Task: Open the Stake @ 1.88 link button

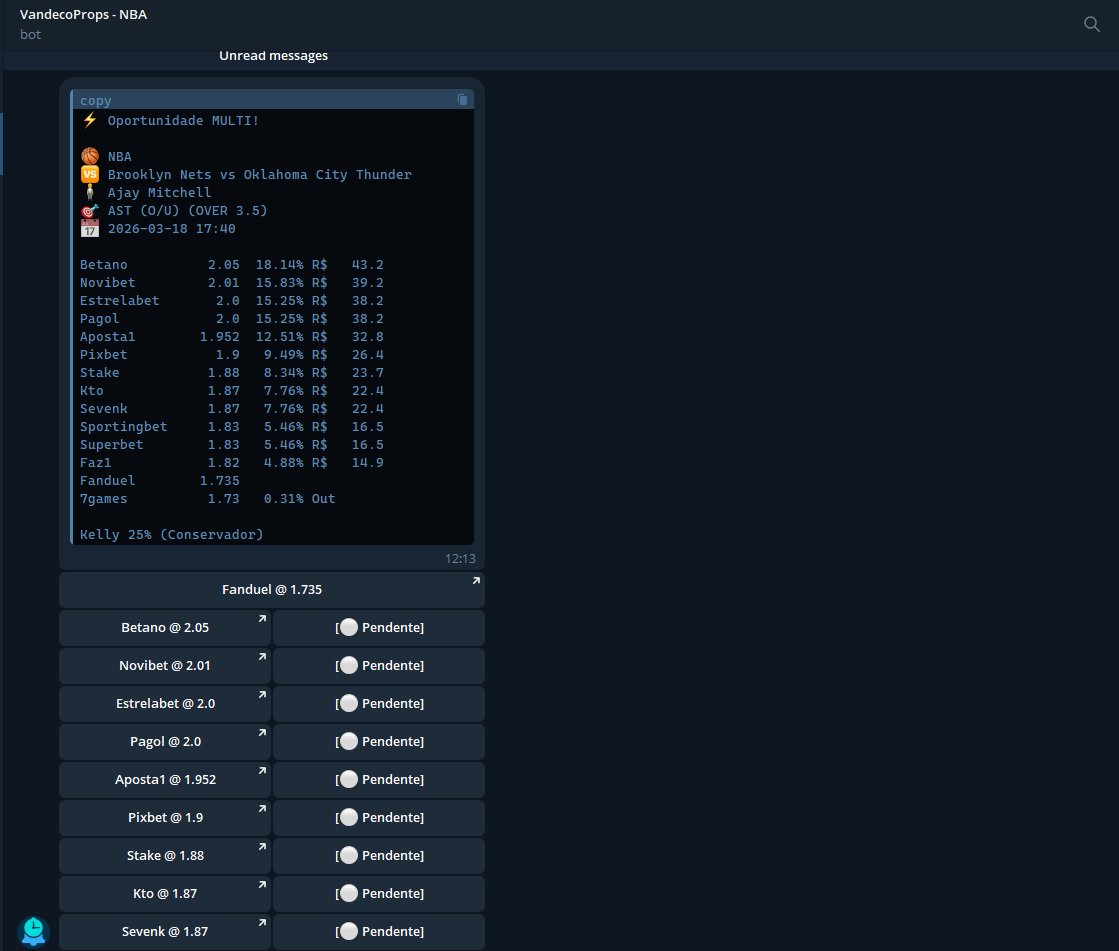Action: [x=165, y=855]
